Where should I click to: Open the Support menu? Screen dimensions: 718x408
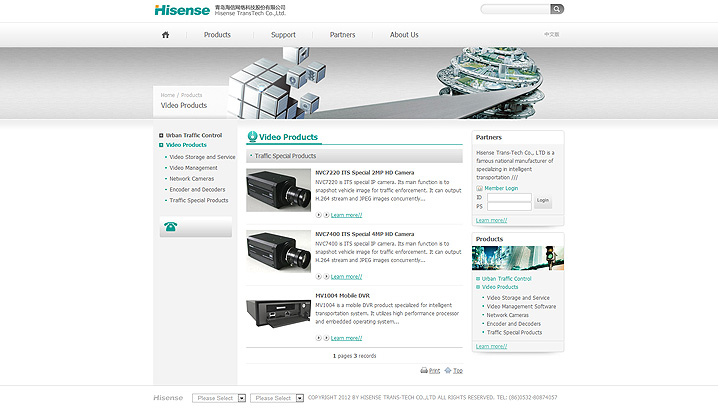coord(283,35)
